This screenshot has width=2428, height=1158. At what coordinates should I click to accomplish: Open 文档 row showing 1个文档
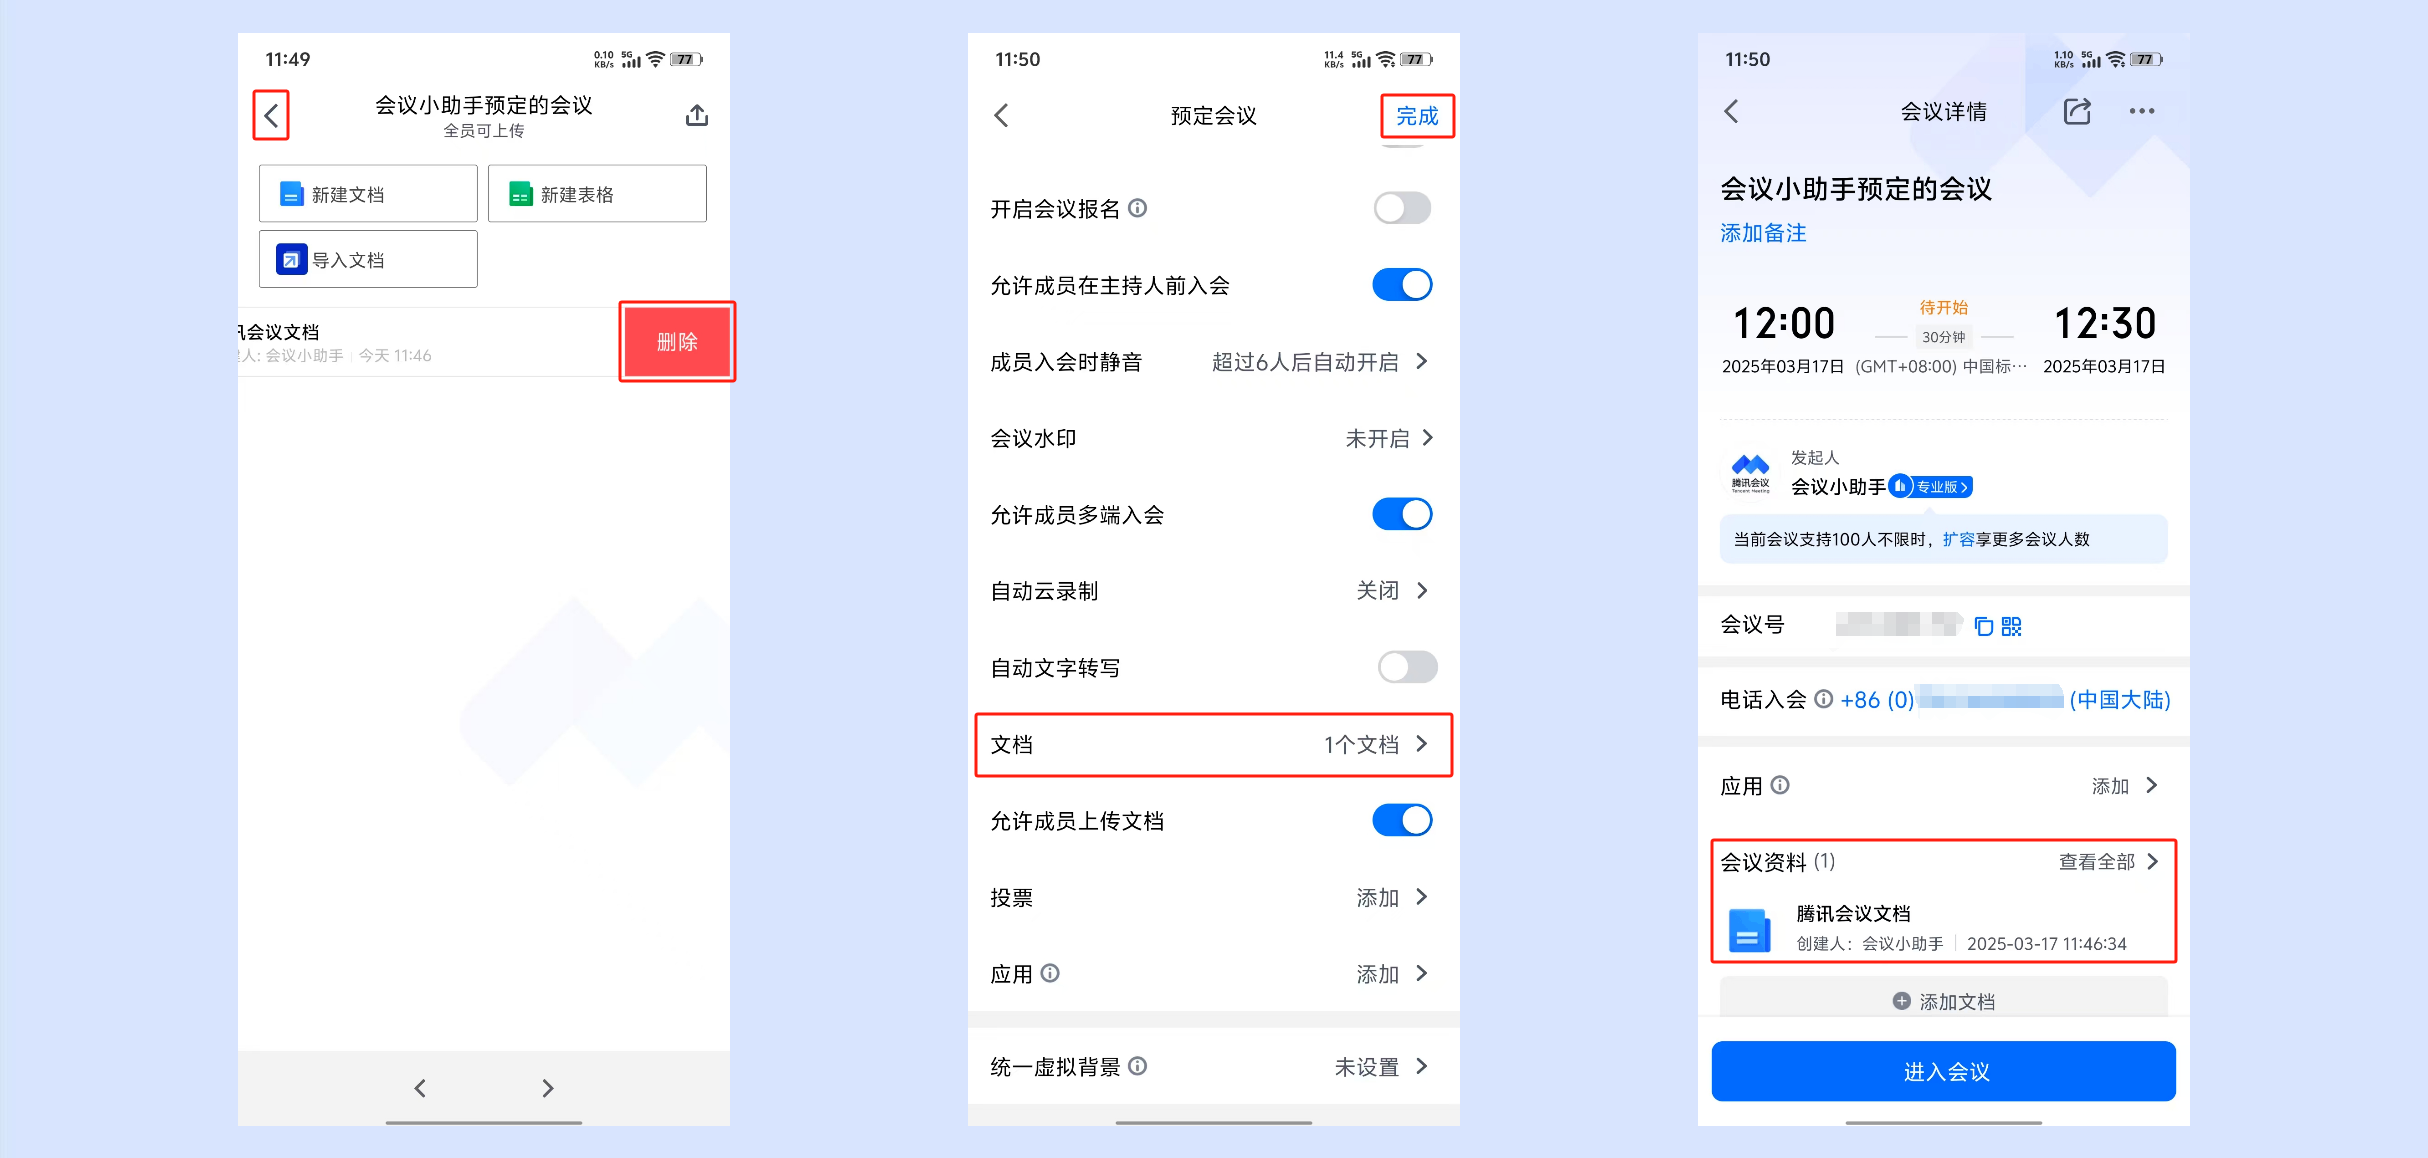click(1213, 744)
